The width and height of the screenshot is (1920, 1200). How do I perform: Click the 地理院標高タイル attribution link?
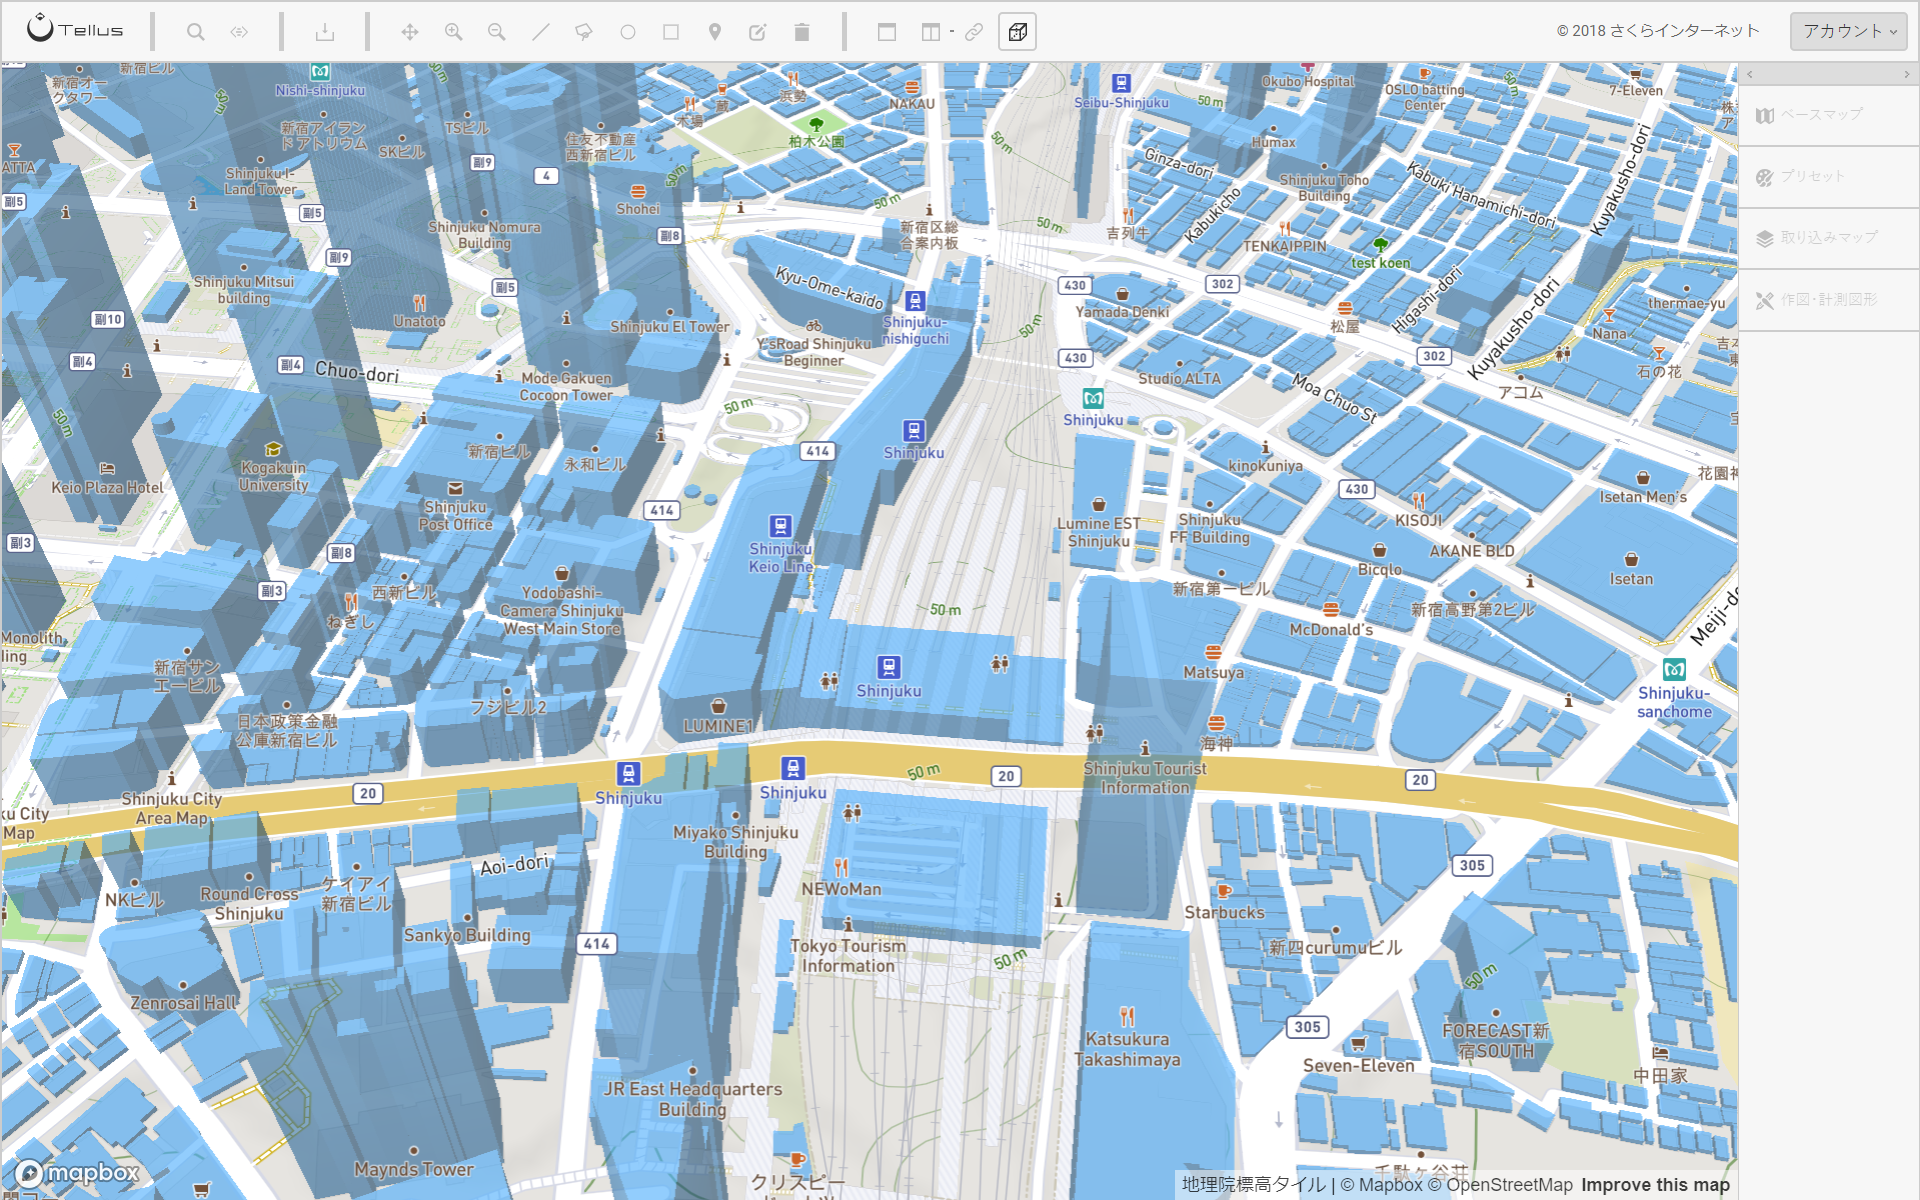[x=1254, y=1185]
